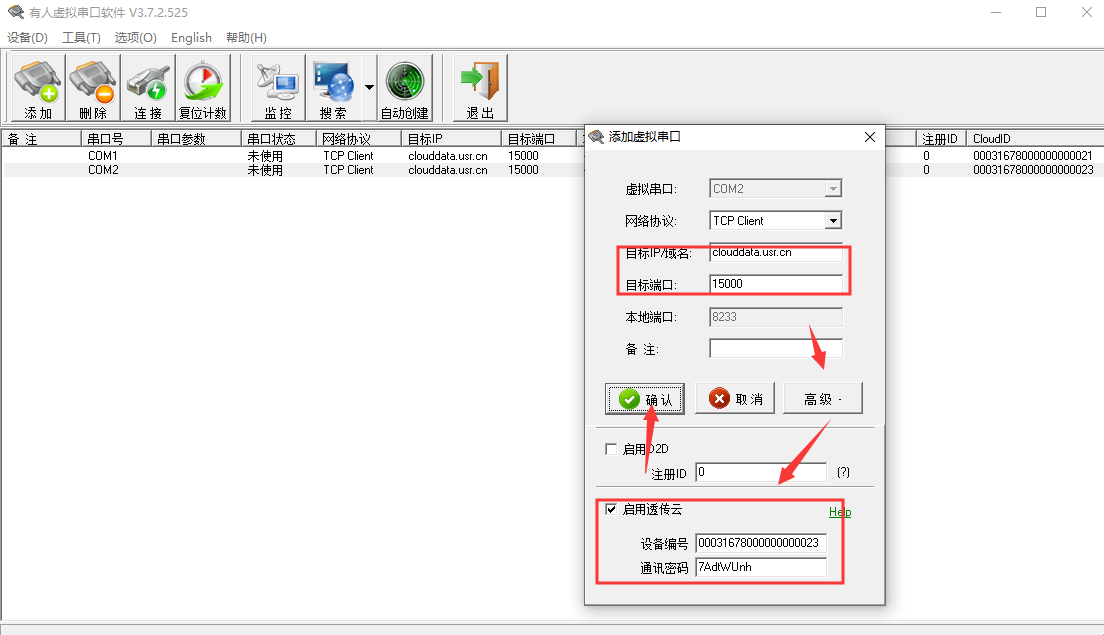Screen dimensions: 1104x635
Task: Select the COM1 row in port list
Action: point(103,157)
